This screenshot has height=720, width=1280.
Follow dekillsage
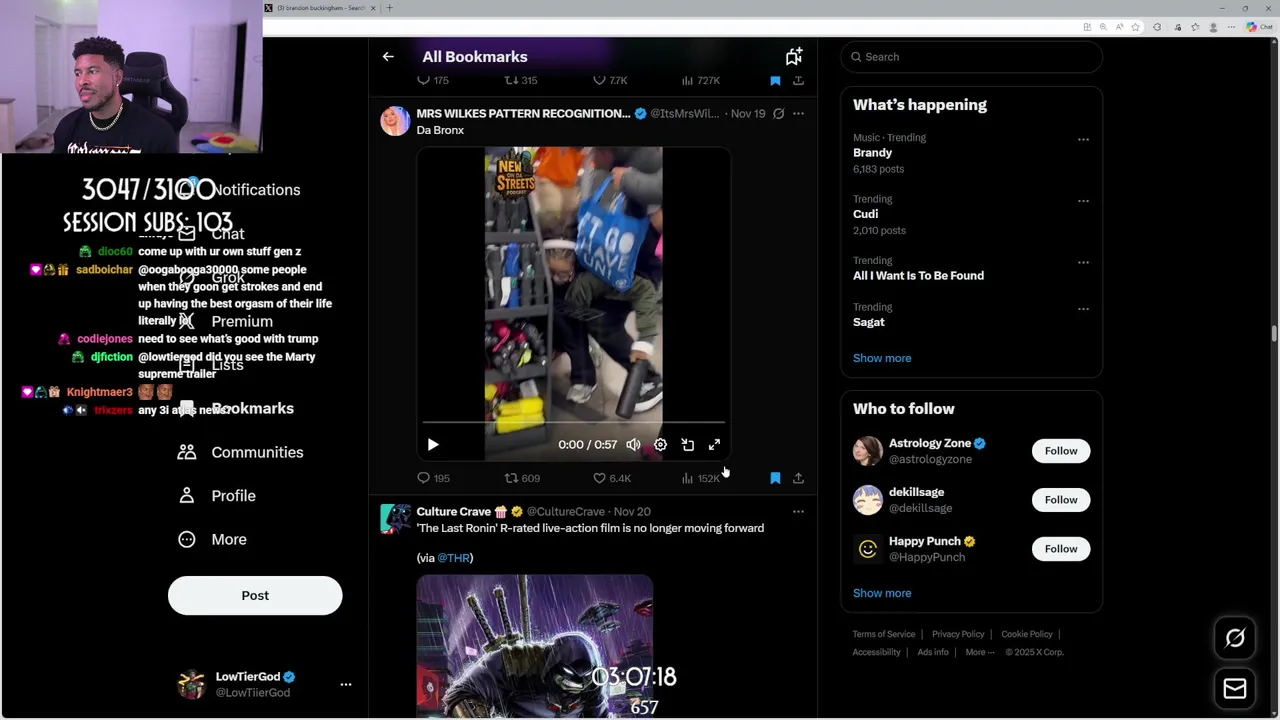coord(1061,500)
